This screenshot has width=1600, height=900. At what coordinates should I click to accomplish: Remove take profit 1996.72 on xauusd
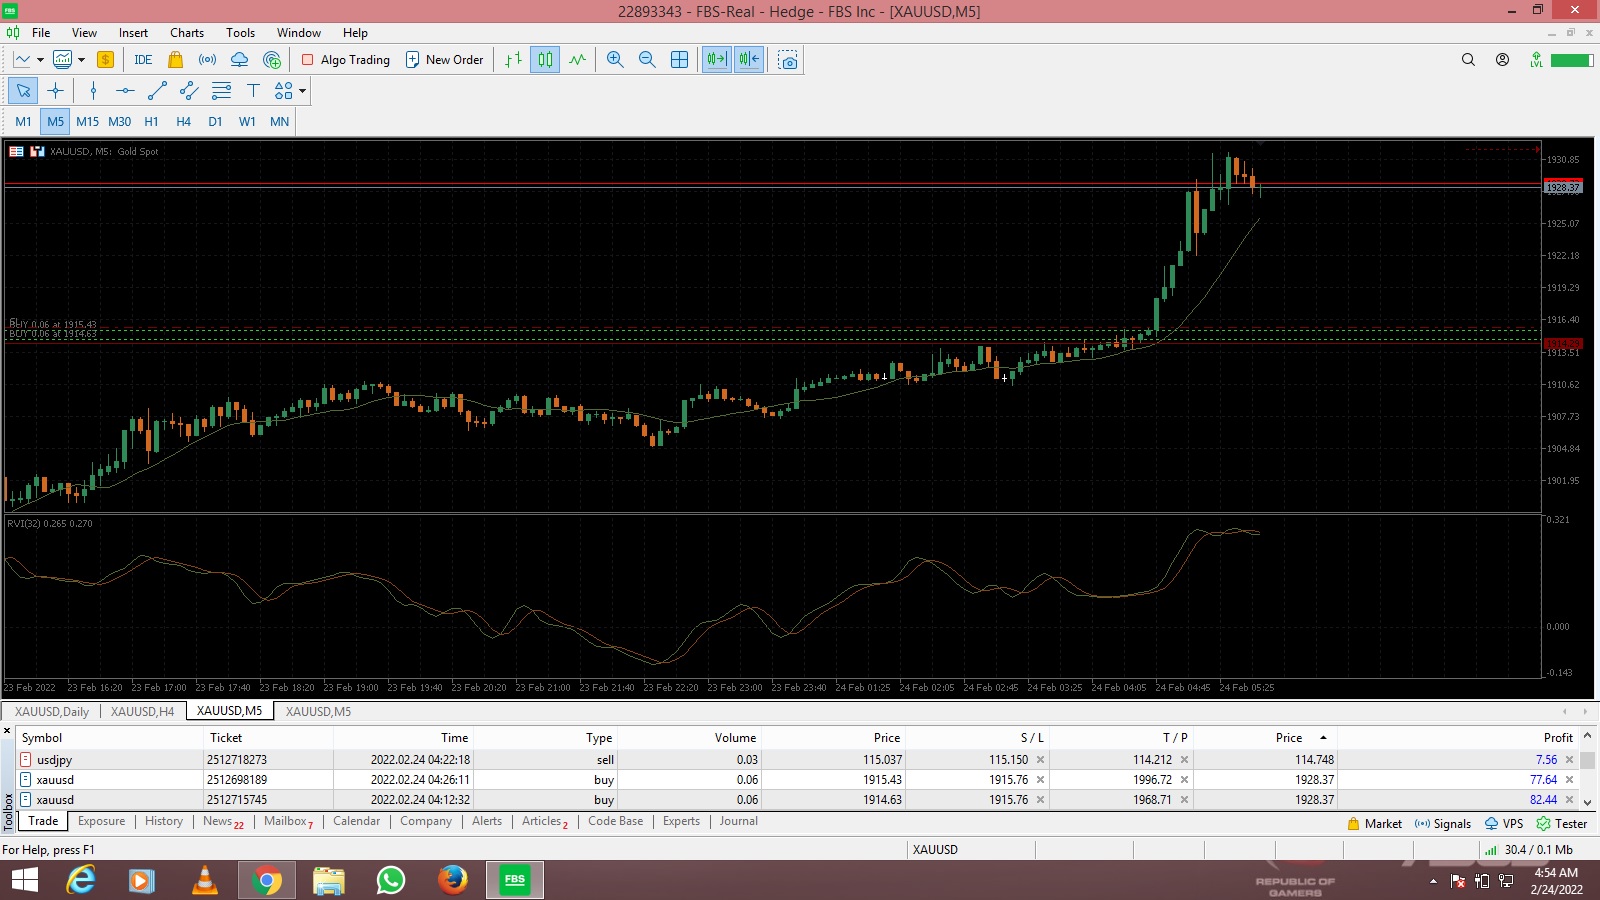click(1184, 780)
